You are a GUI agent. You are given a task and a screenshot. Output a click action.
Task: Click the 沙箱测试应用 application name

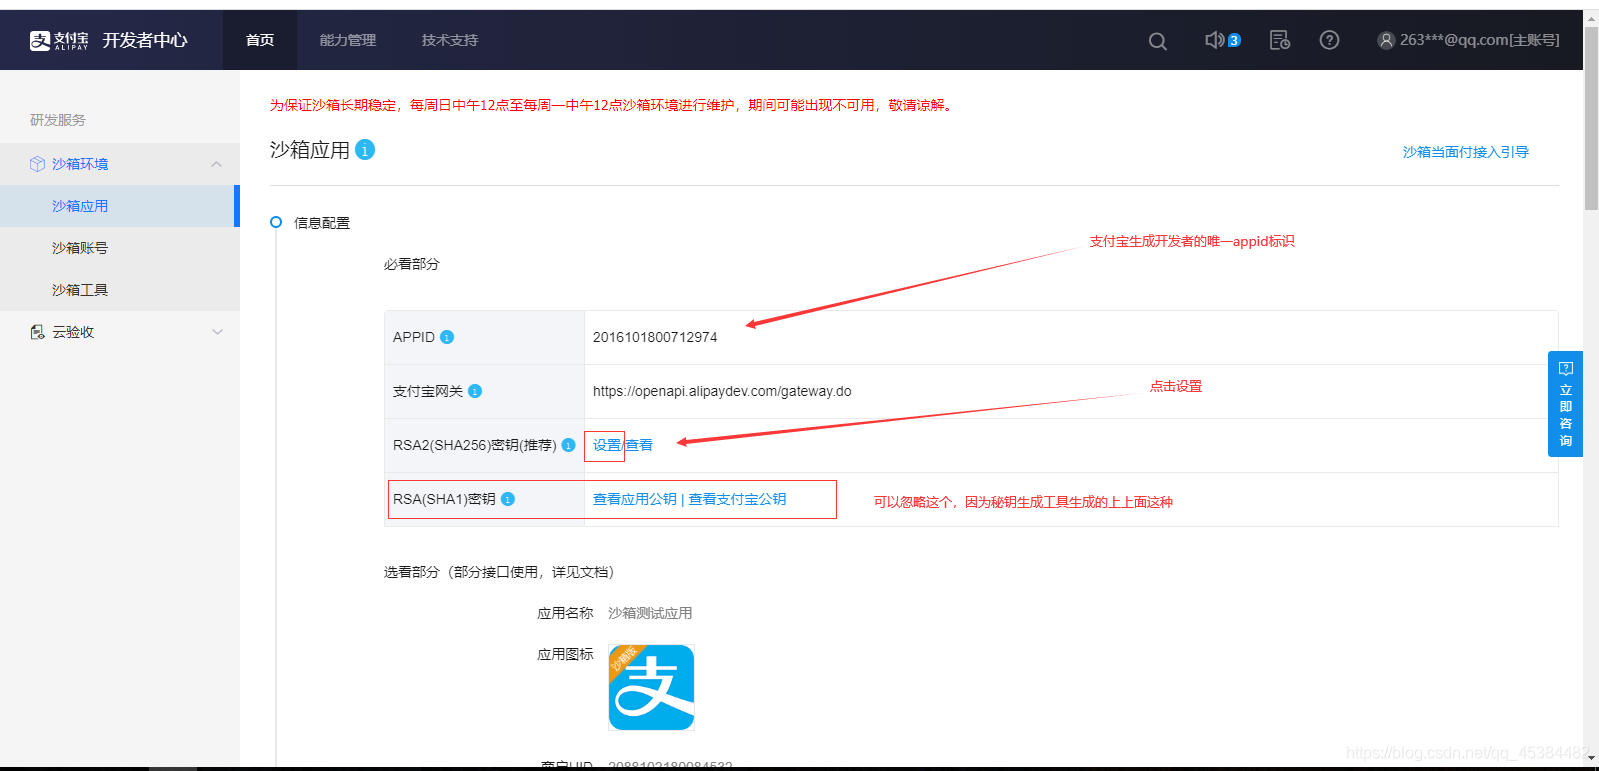(x=650, y=613)
